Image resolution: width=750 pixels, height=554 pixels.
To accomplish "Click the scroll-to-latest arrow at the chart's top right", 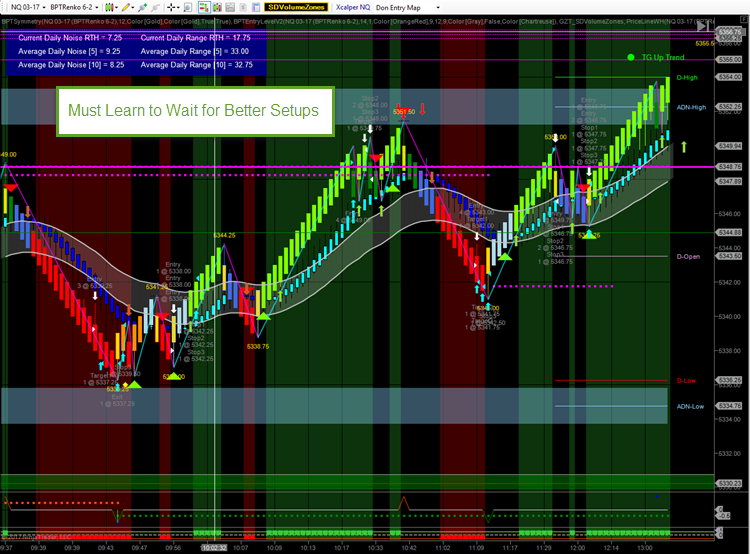I will (702, 26).
